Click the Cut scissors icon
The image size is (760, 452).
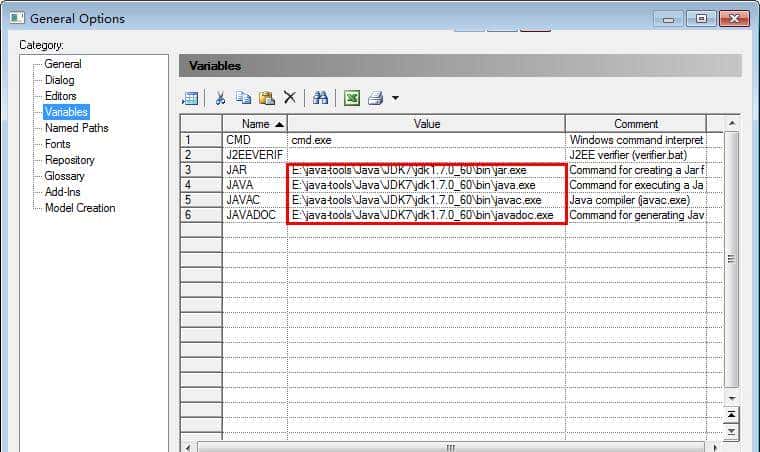tap(221, 98)
